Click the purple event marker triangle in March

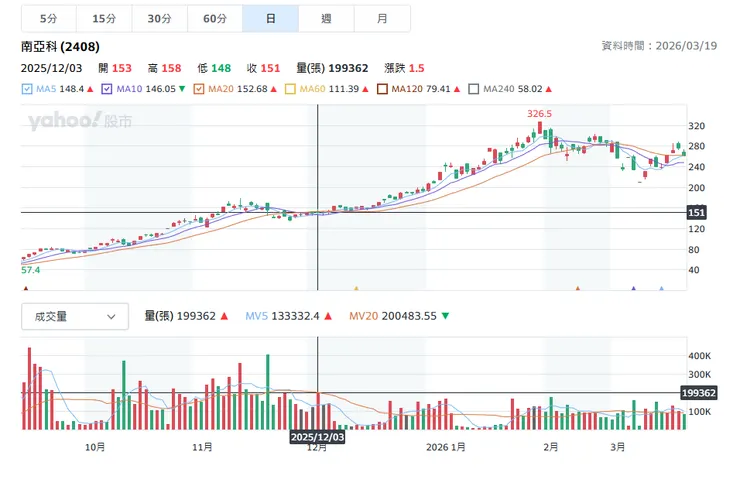[634, 288]
